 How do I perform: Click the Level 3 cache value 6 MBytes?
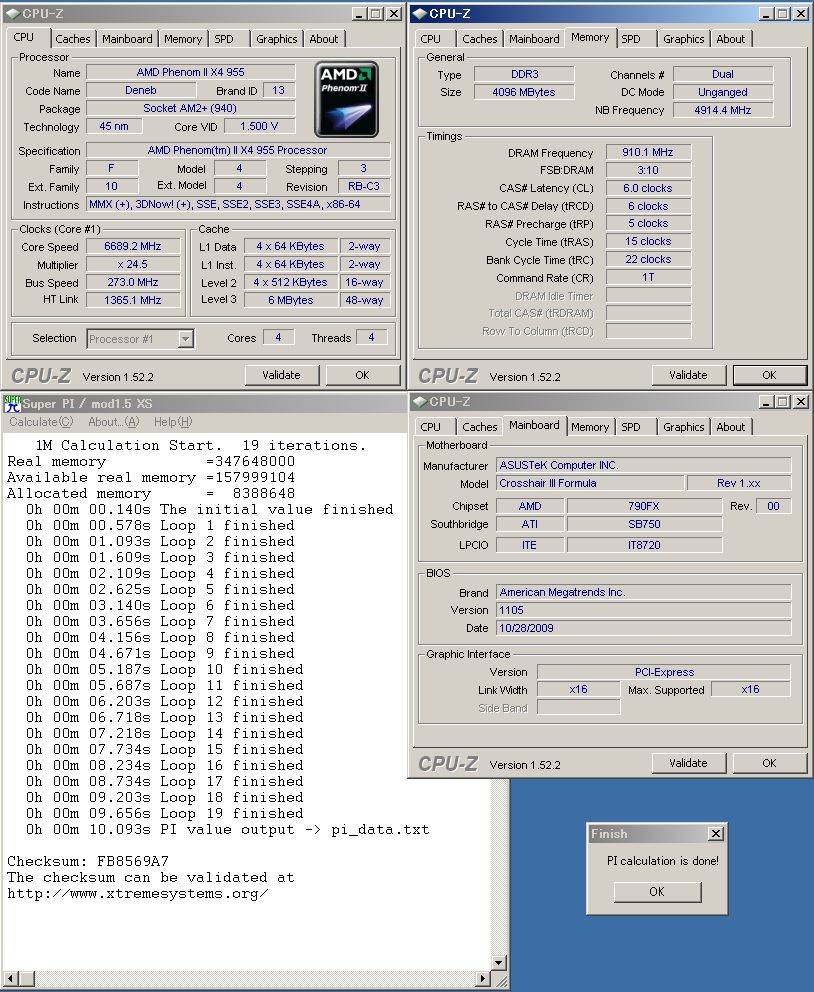(290, 300)
